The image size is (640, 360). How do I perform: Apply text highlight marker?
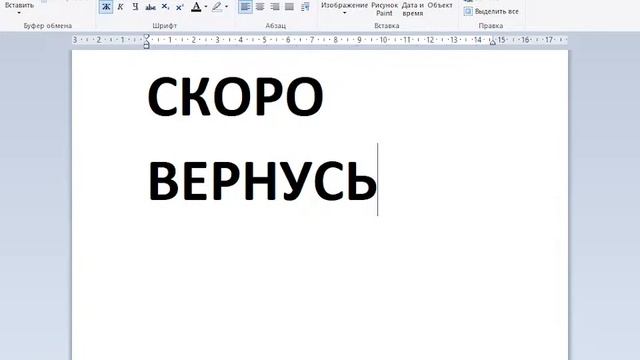[x=217, y=7]
